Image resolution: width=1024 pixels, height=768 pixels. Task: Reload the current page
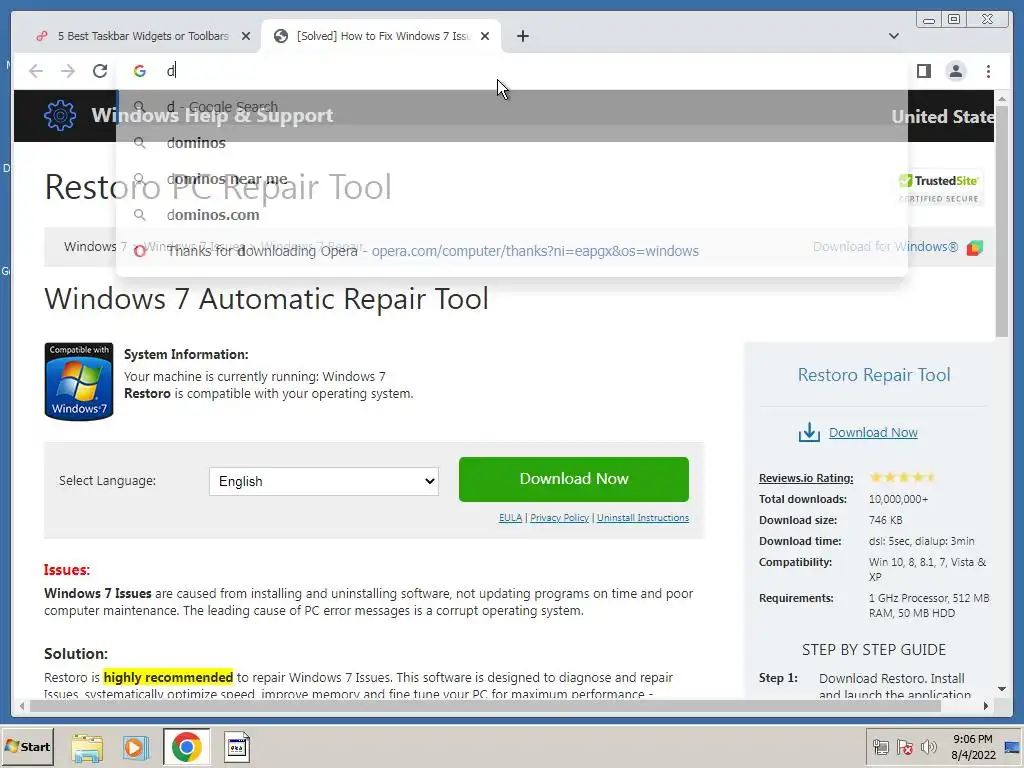click(x=100, y=71)
